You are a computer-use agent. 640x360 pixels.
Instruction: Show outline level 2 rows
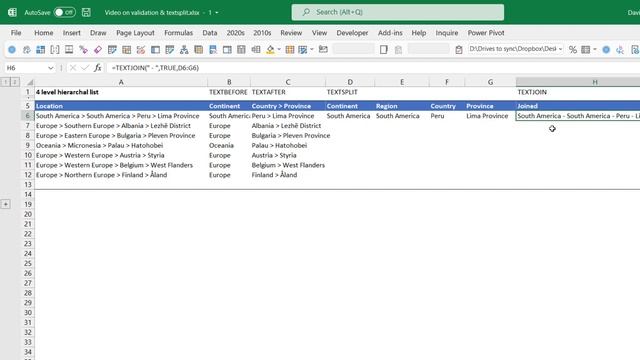tap(15, 82)
